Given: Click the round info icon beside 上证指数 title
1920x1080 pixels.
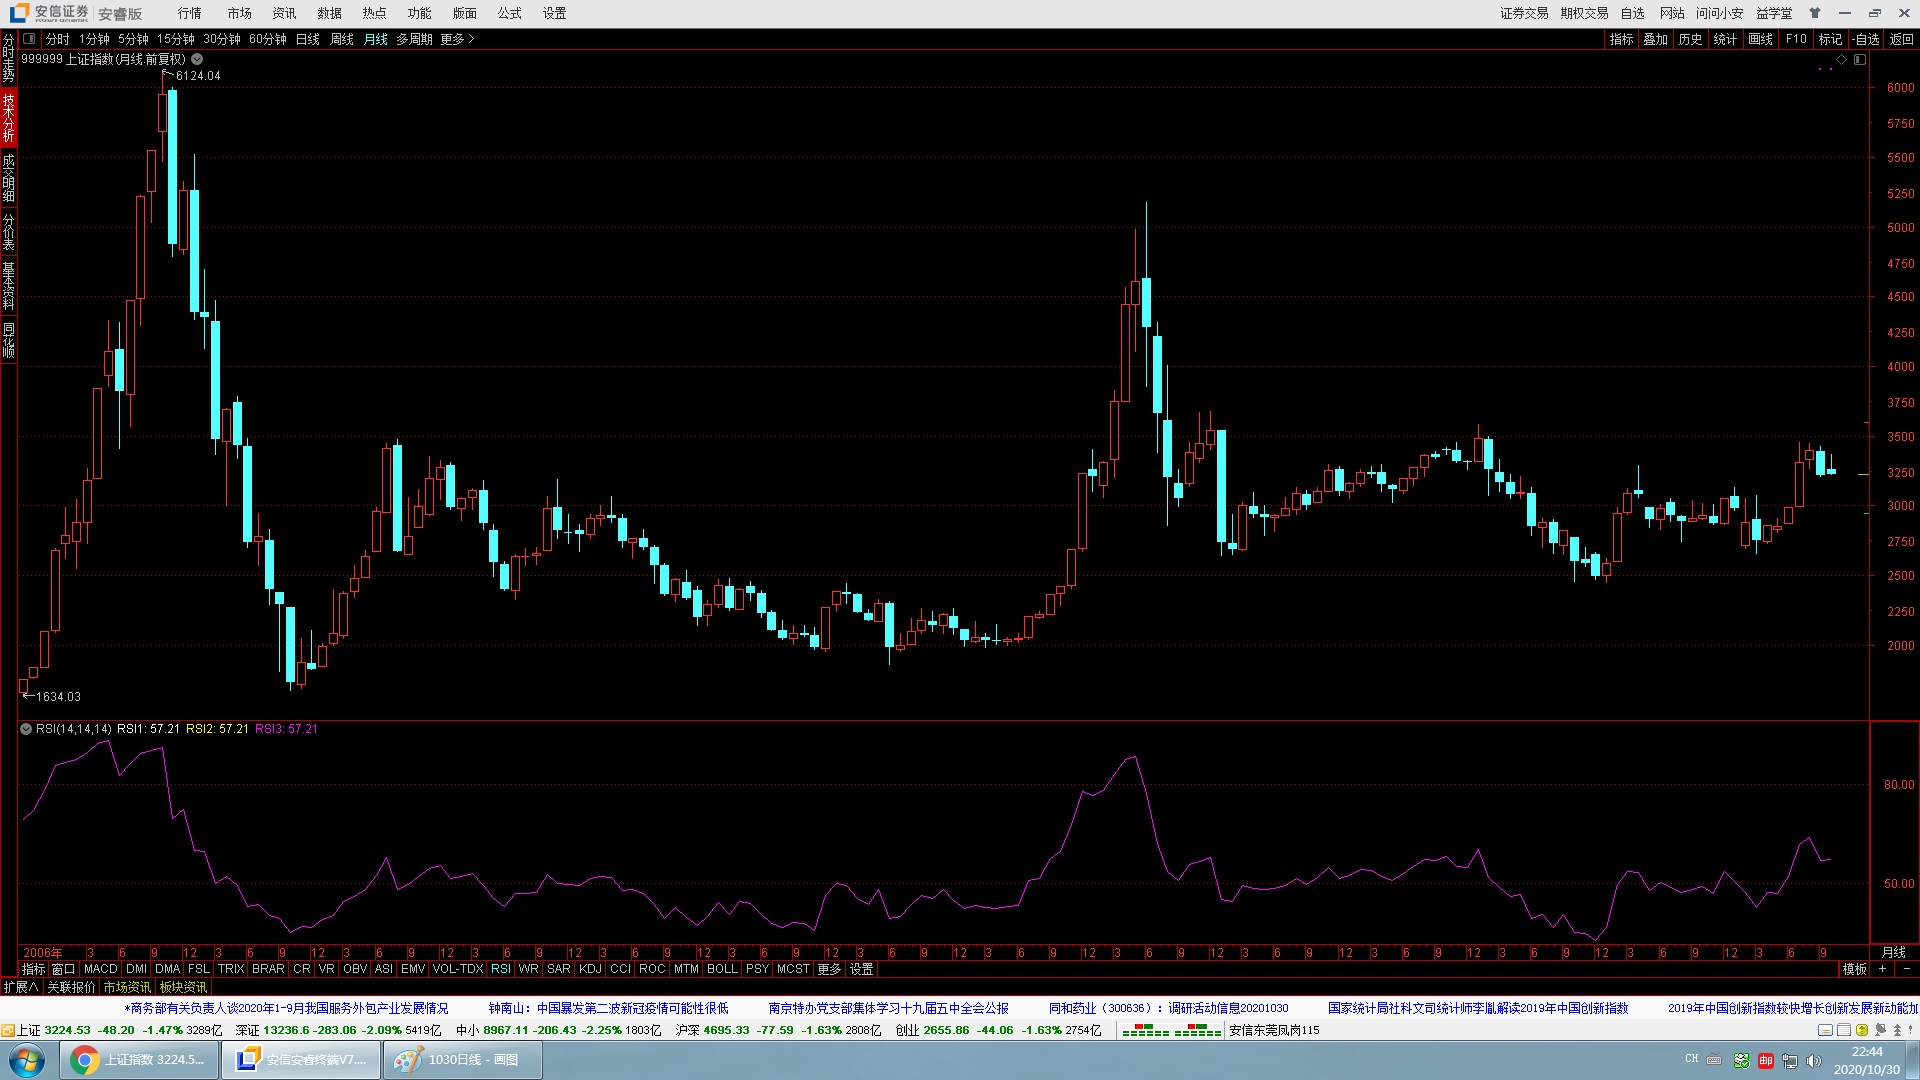Looking at the screenshot, I should tap(197, 59).
